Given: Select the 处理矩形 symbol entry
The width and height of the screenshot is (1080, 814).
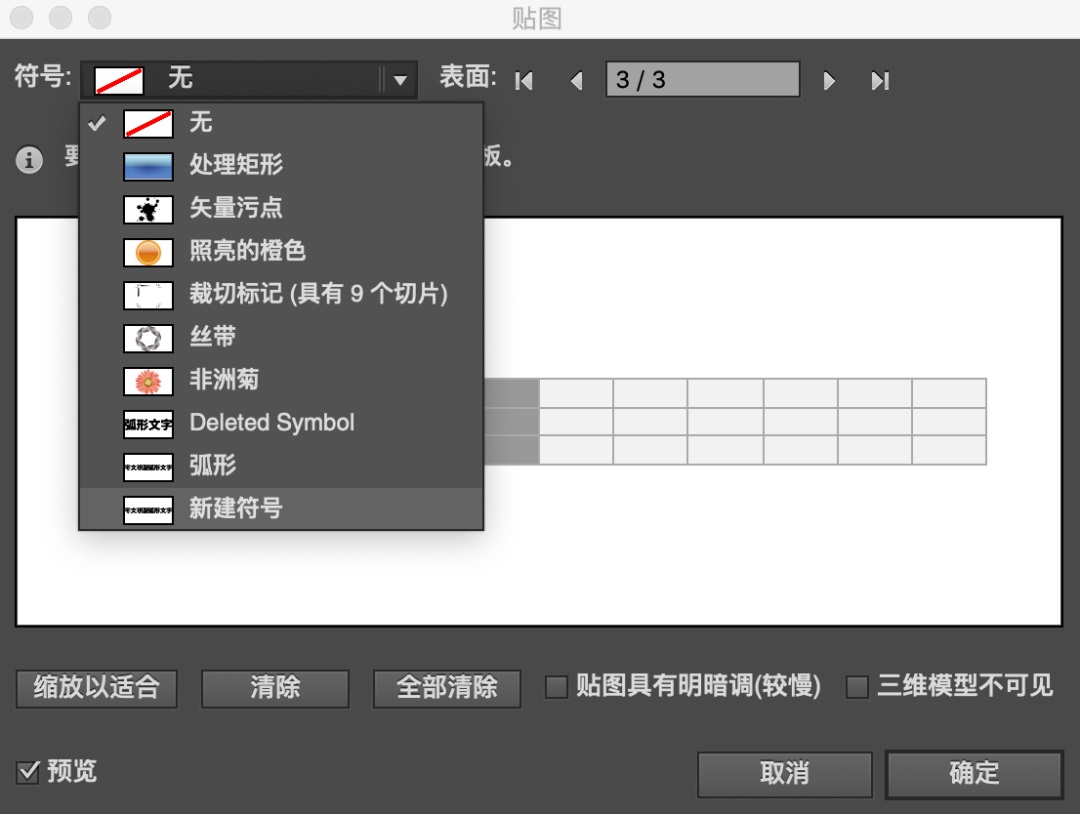Looking at the screenshot, I should pyautogui.click(x=236, y=166).
